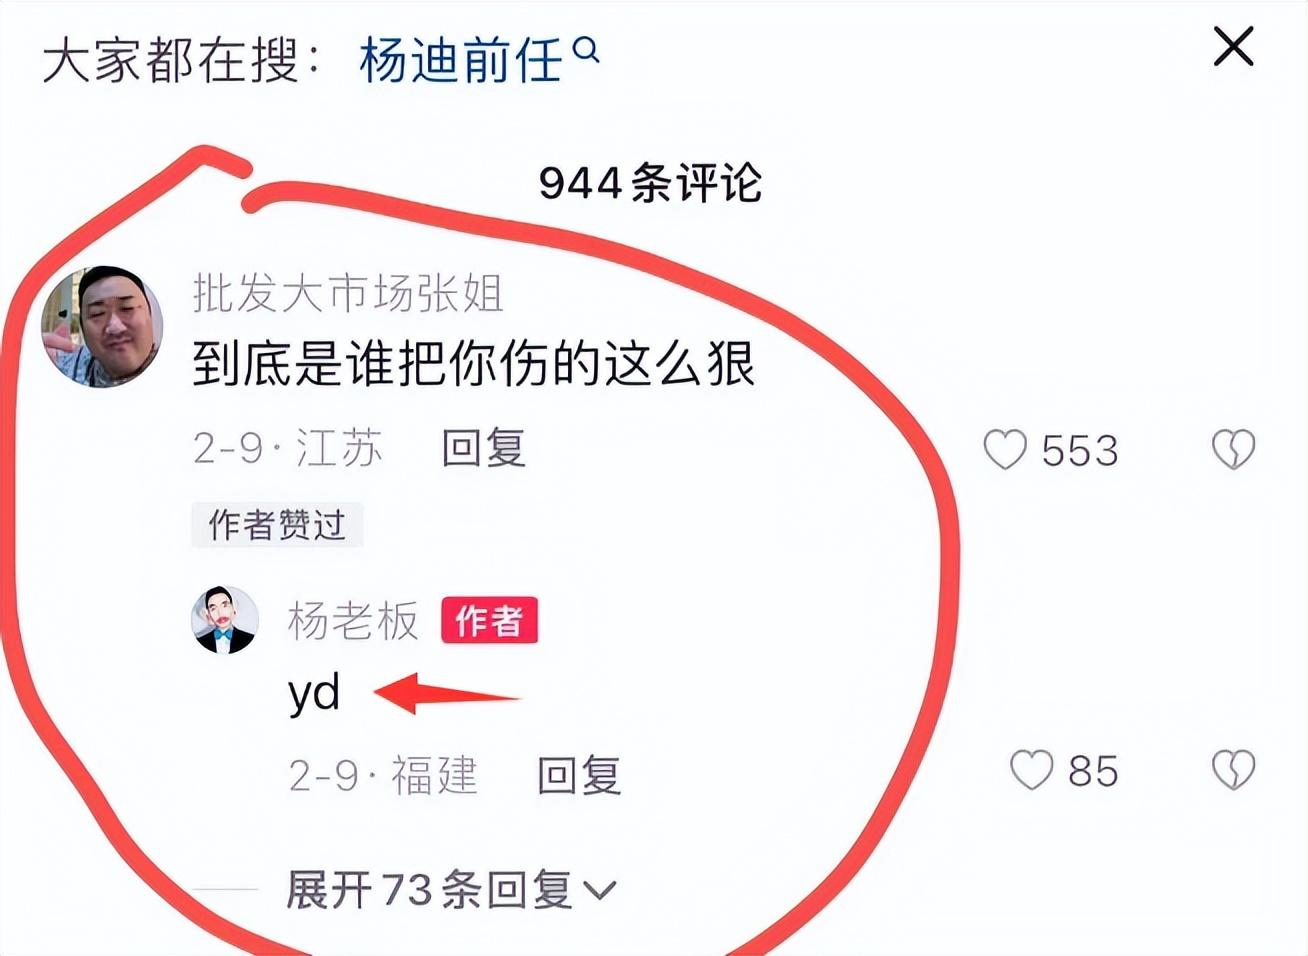The image size is (1308, 956).
Task: Open username 批发大市场张姐
Action: click(x=347, y=294)
